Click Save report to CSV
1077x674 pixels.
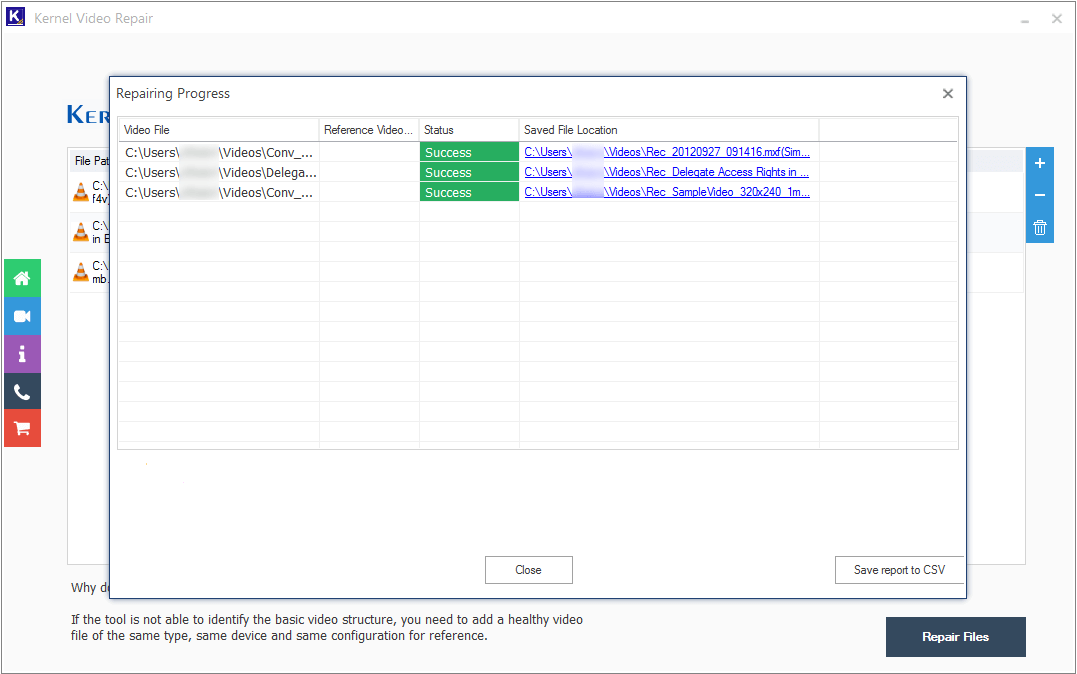click(x=900, y=570)
